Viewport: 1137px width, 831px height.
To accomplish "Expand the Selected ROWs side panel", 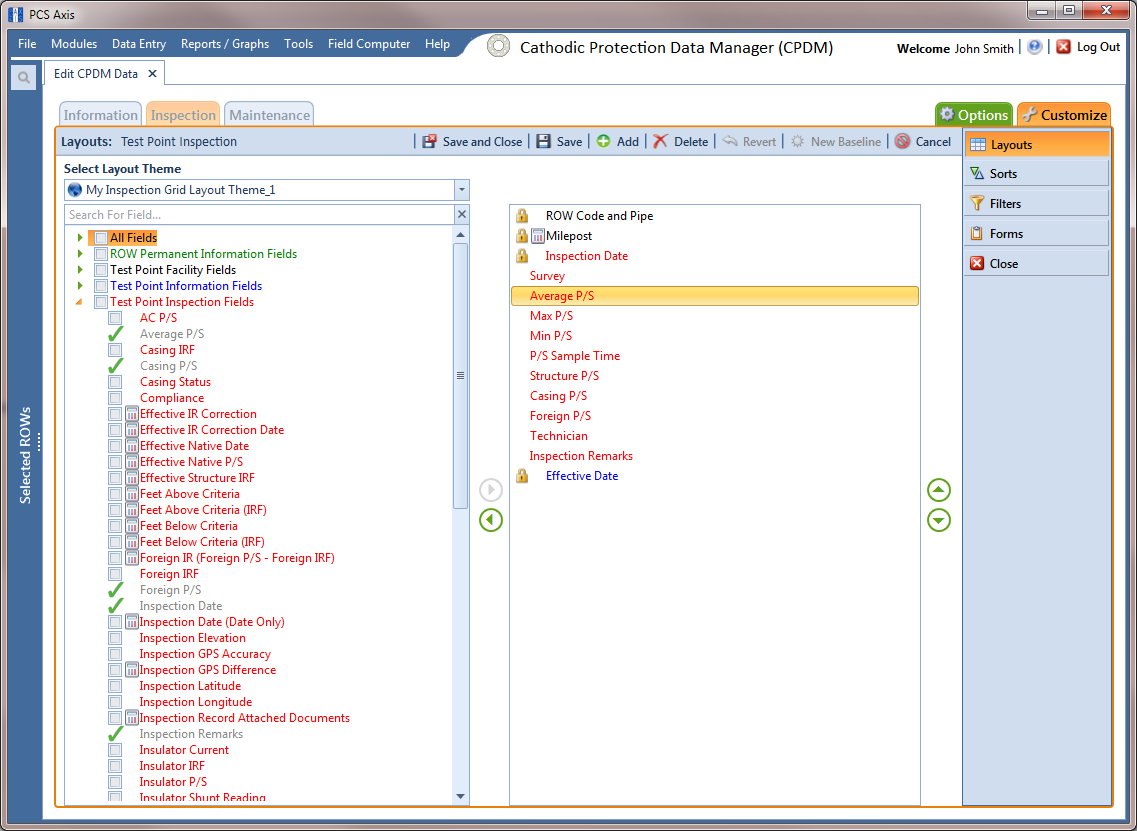I will coord(25,455).
